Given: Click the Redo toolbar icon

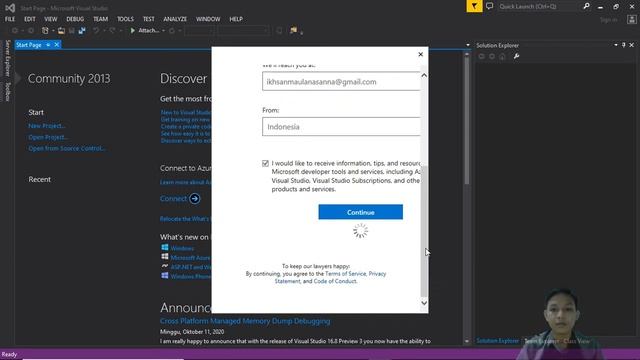Looking at the screenshot, I should [112, 31].
